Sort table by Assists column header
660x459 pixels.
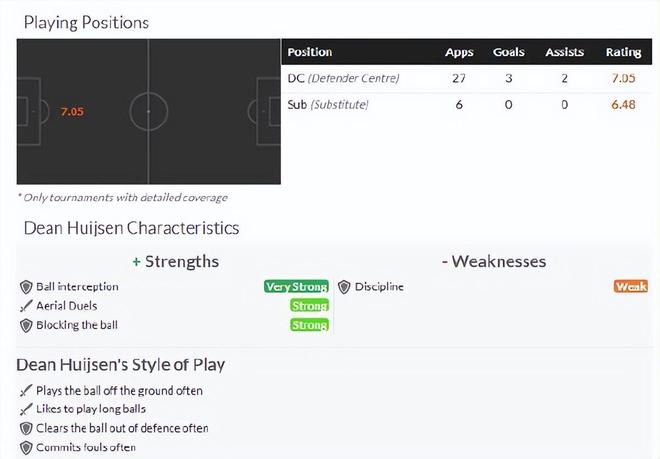(564, 52)
